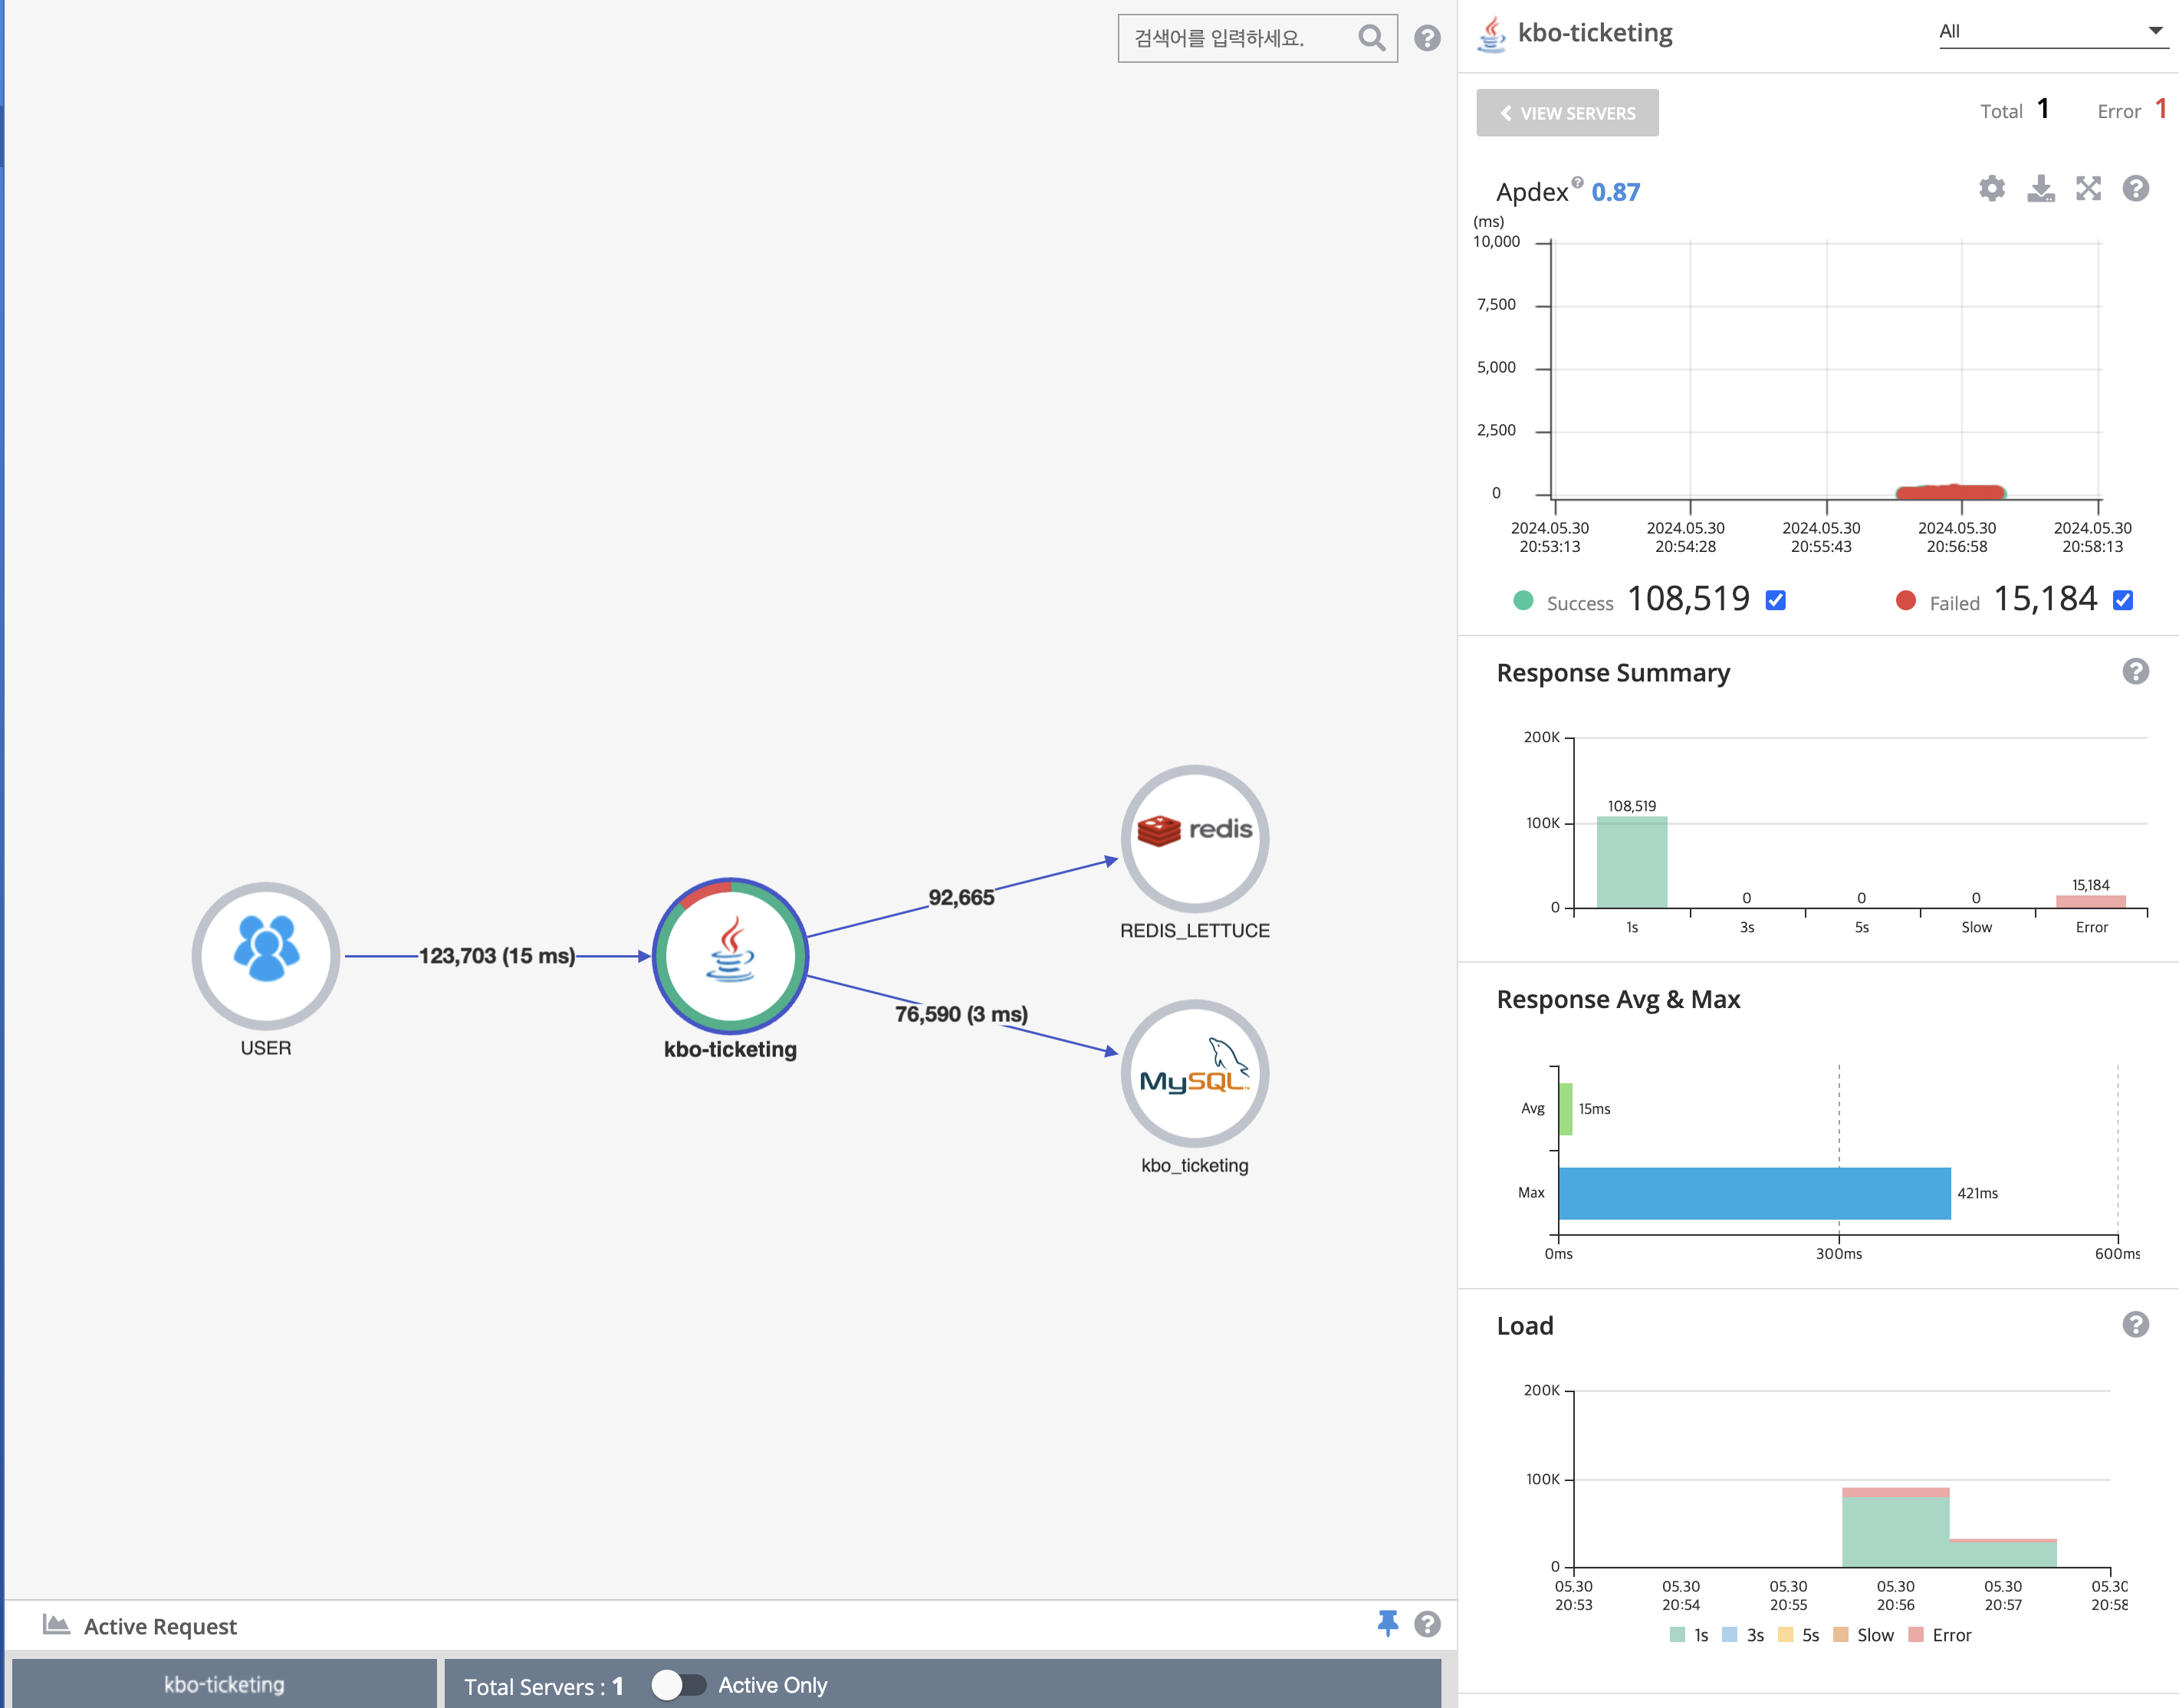Select the REDIS_LETTUCE node
This screenshot has width=2179, height=1708.
[1194, 839]
